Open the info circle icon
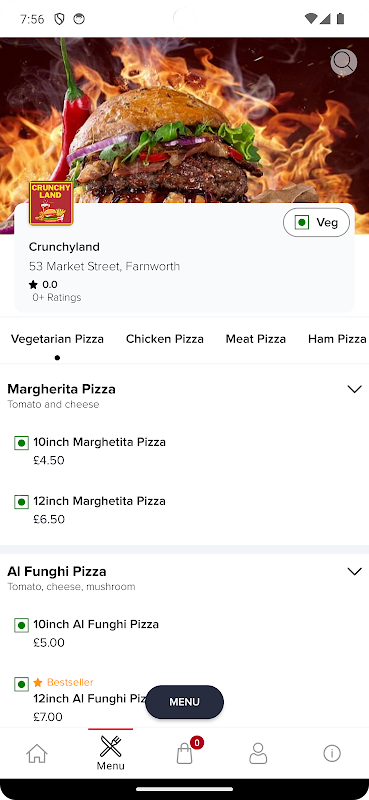Image resolution: width=369 pixels, height=800 pixels. click(332, 753)
